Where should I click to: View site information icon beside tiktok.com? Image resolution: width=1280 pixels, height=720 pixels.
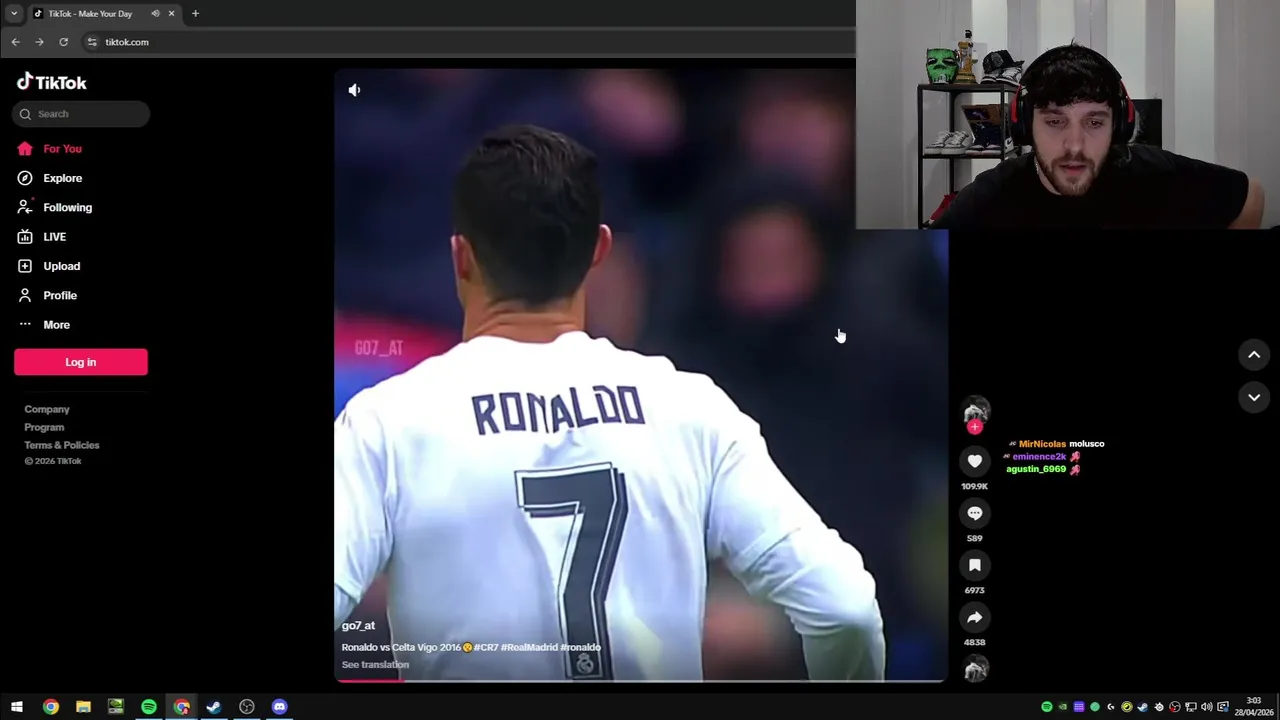pos(92,42)
